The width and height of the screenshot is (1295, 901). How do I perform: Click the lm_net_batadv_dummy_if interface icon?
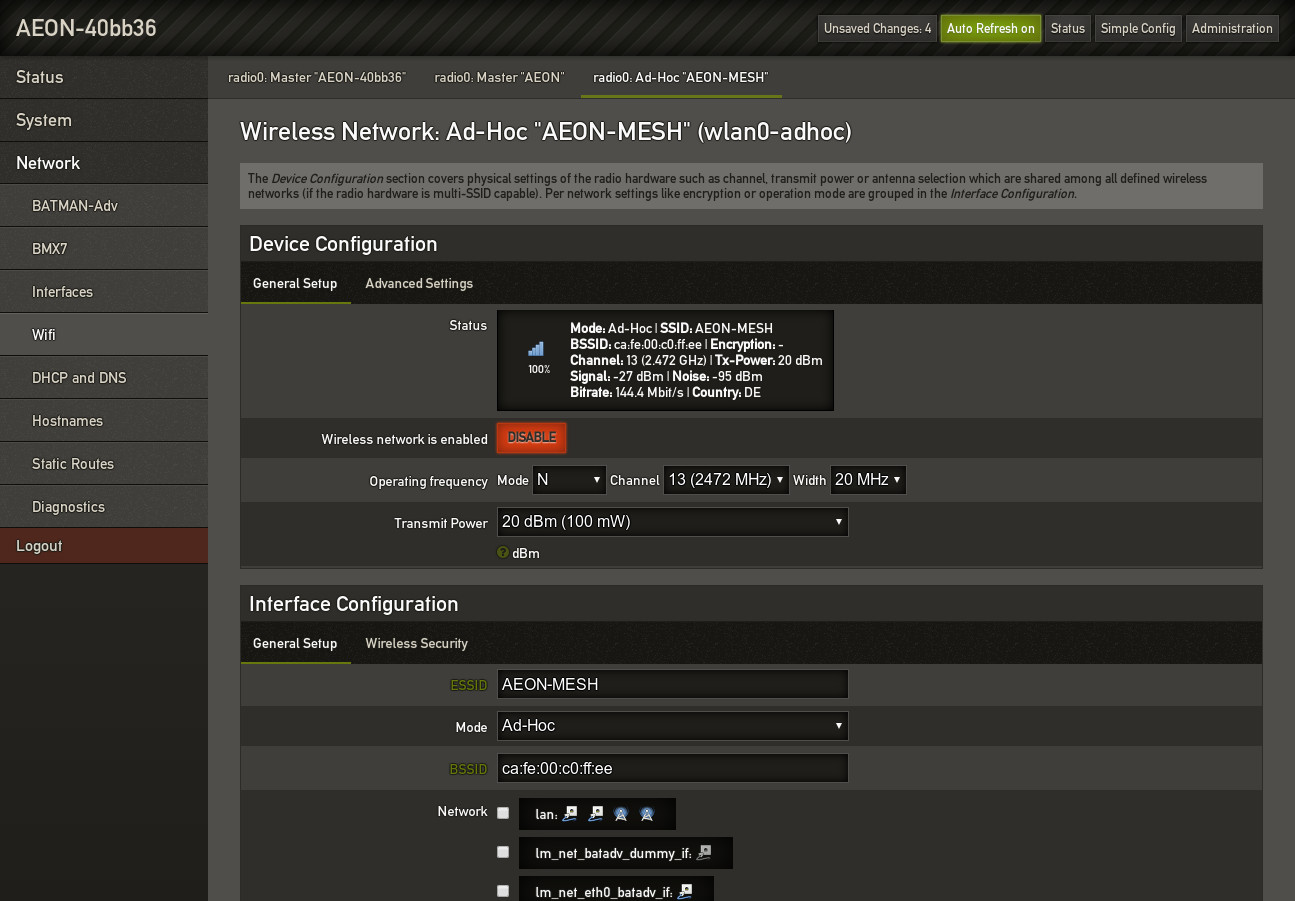click(x=704, y=853)
